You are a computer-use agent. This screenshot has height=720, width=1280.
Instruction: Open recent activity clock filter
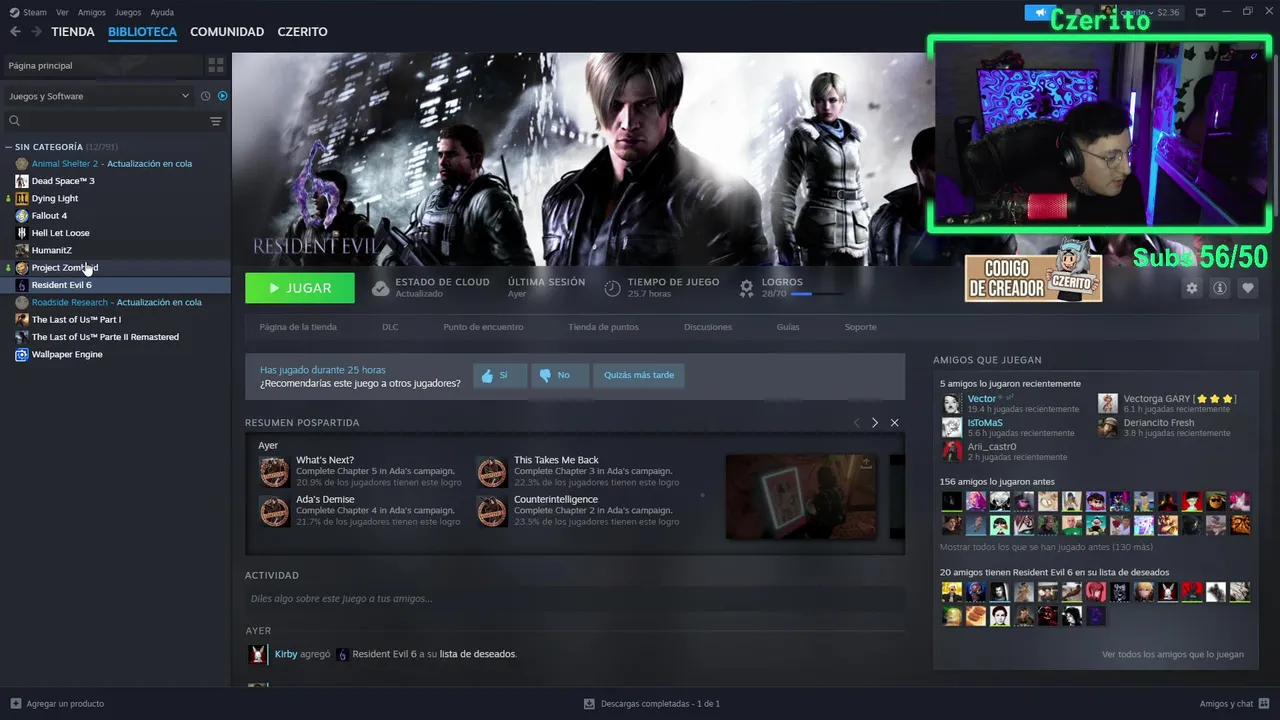(x=205, y=96)
